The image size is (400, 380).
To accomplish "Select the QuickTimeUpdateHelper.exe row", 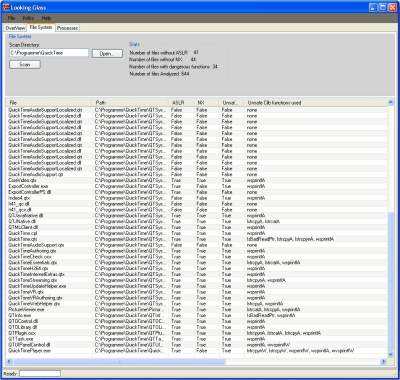I will pos(197,286).
